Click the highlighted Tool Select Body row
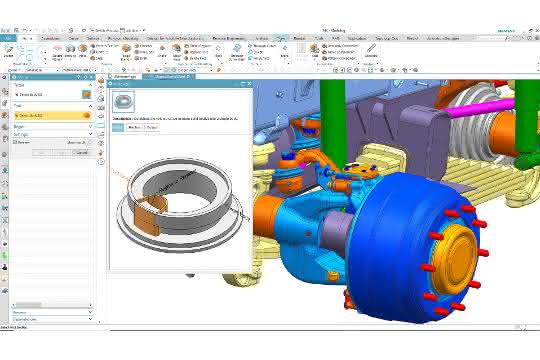The height and width of the screenshot is (360, 540). click(x=53, y=116)
